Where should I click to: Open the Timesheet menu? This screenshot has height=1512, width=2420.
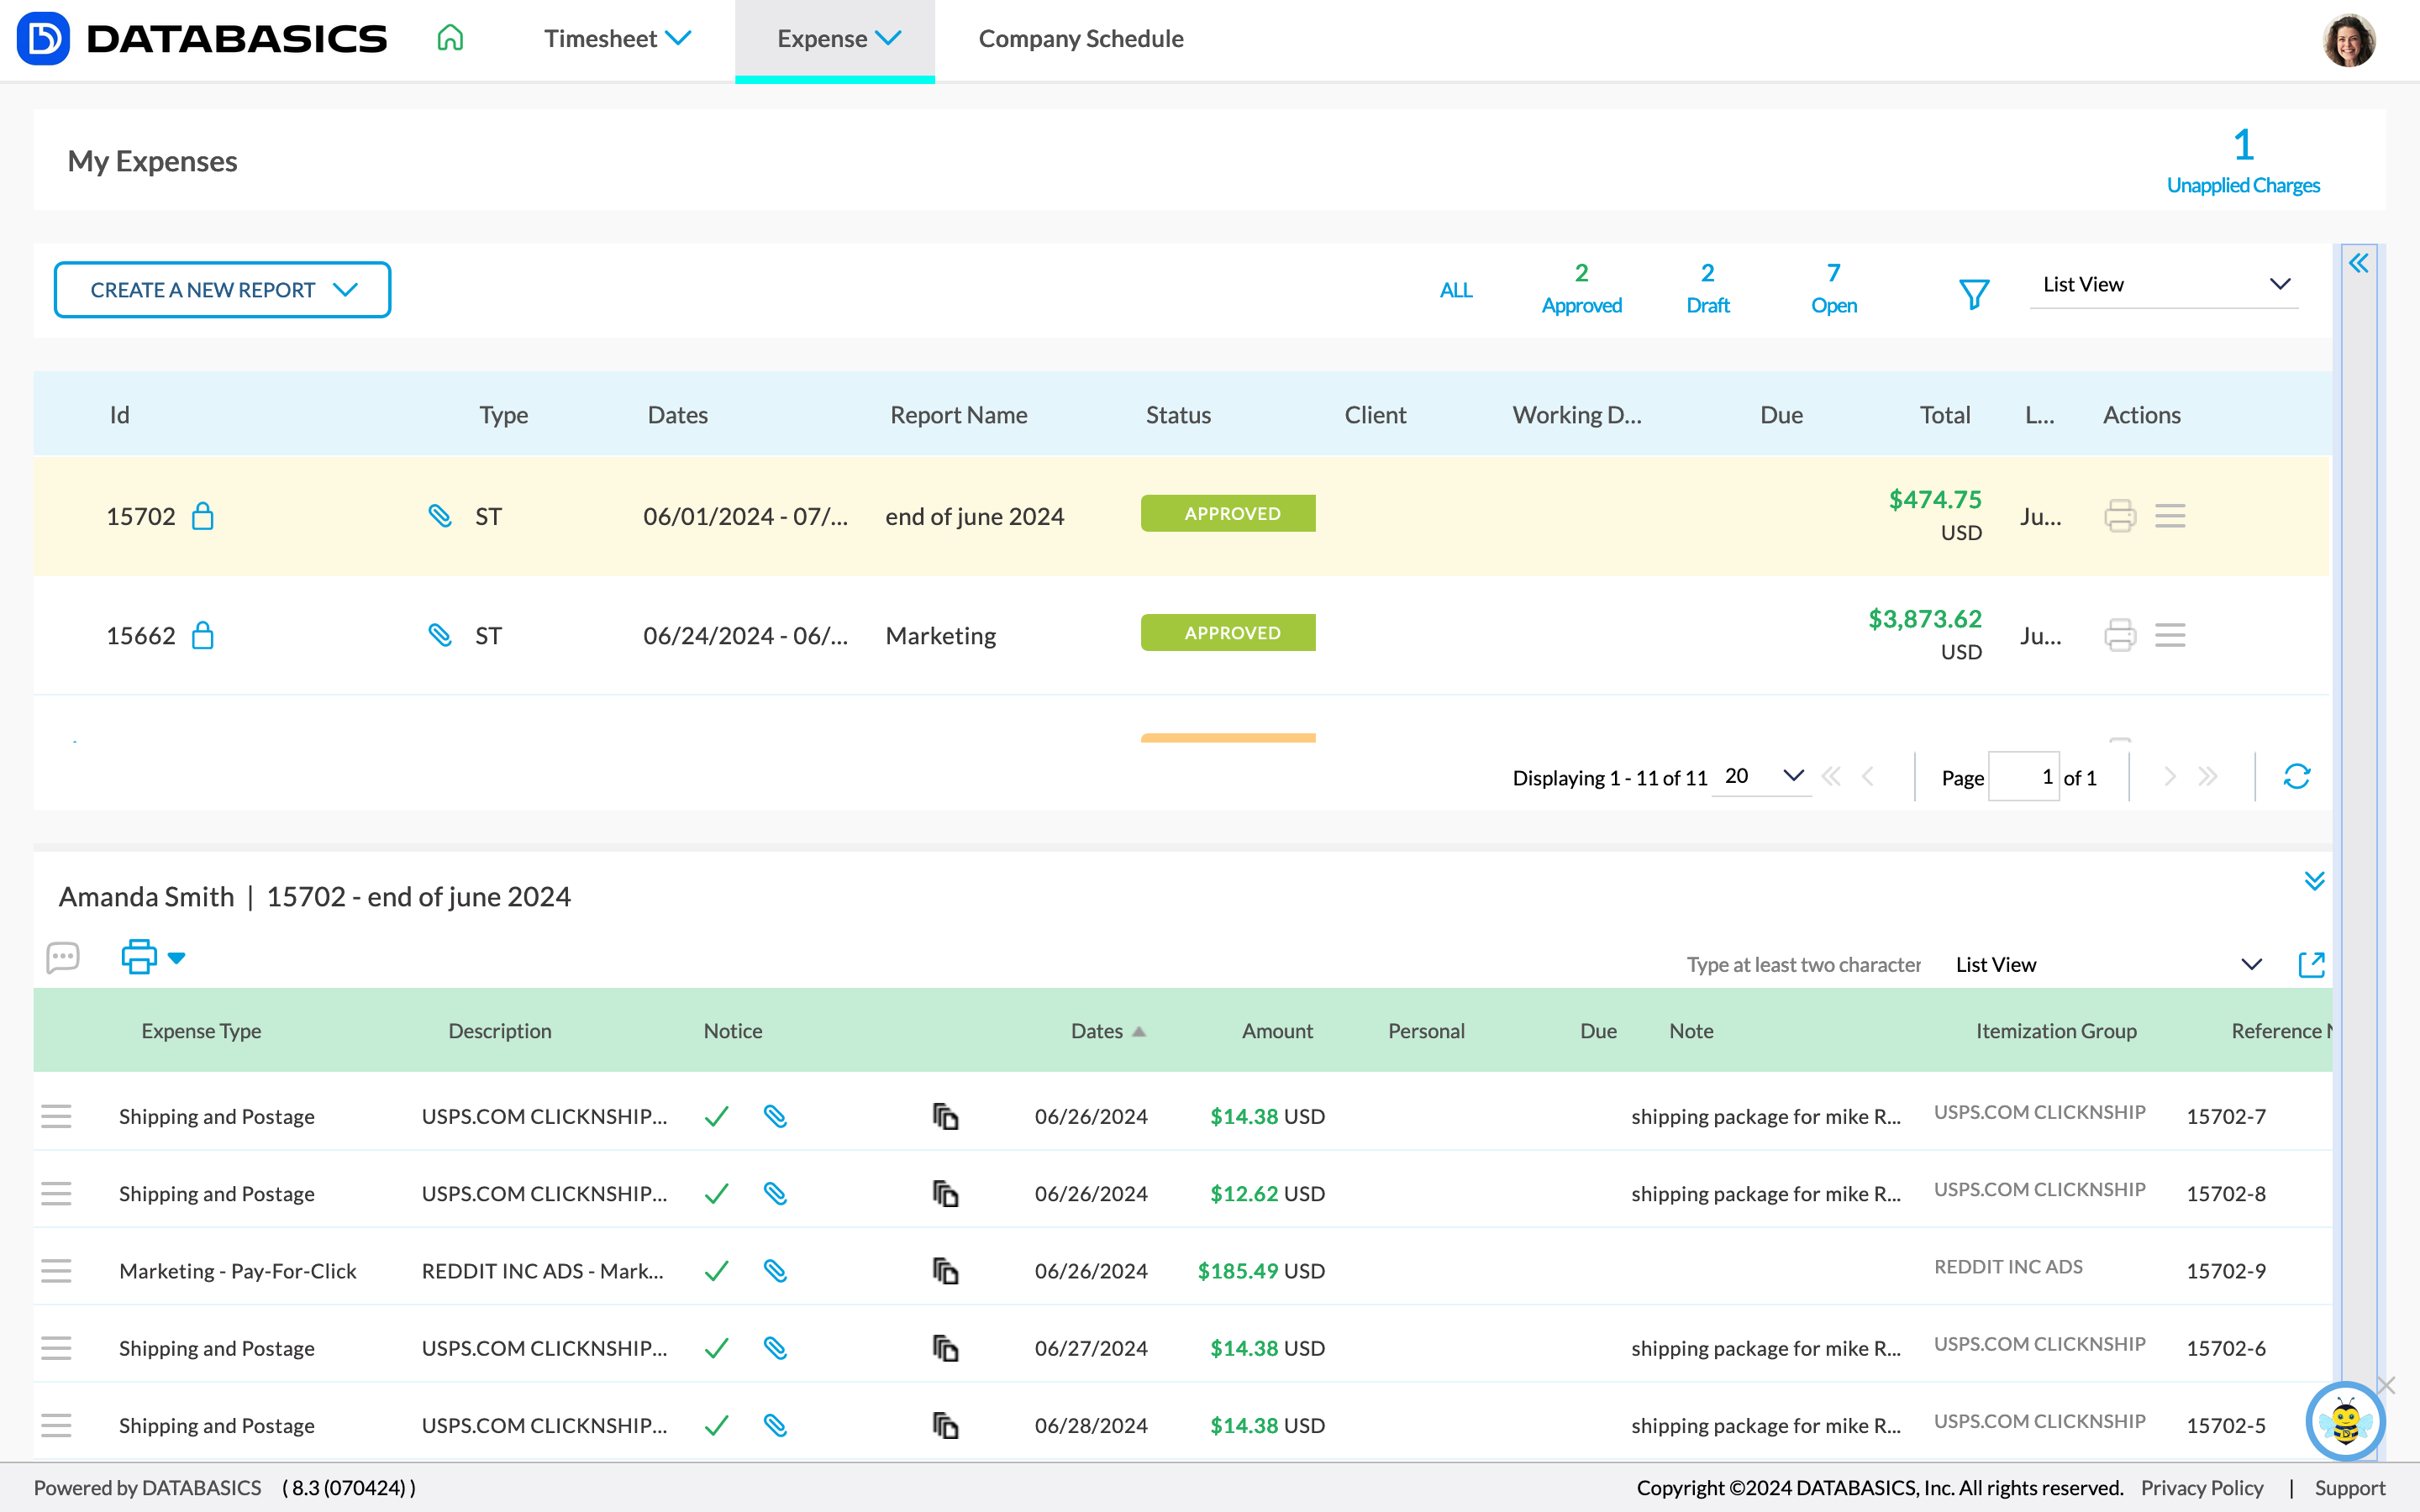pyautogui.click(x=616, y=39)
